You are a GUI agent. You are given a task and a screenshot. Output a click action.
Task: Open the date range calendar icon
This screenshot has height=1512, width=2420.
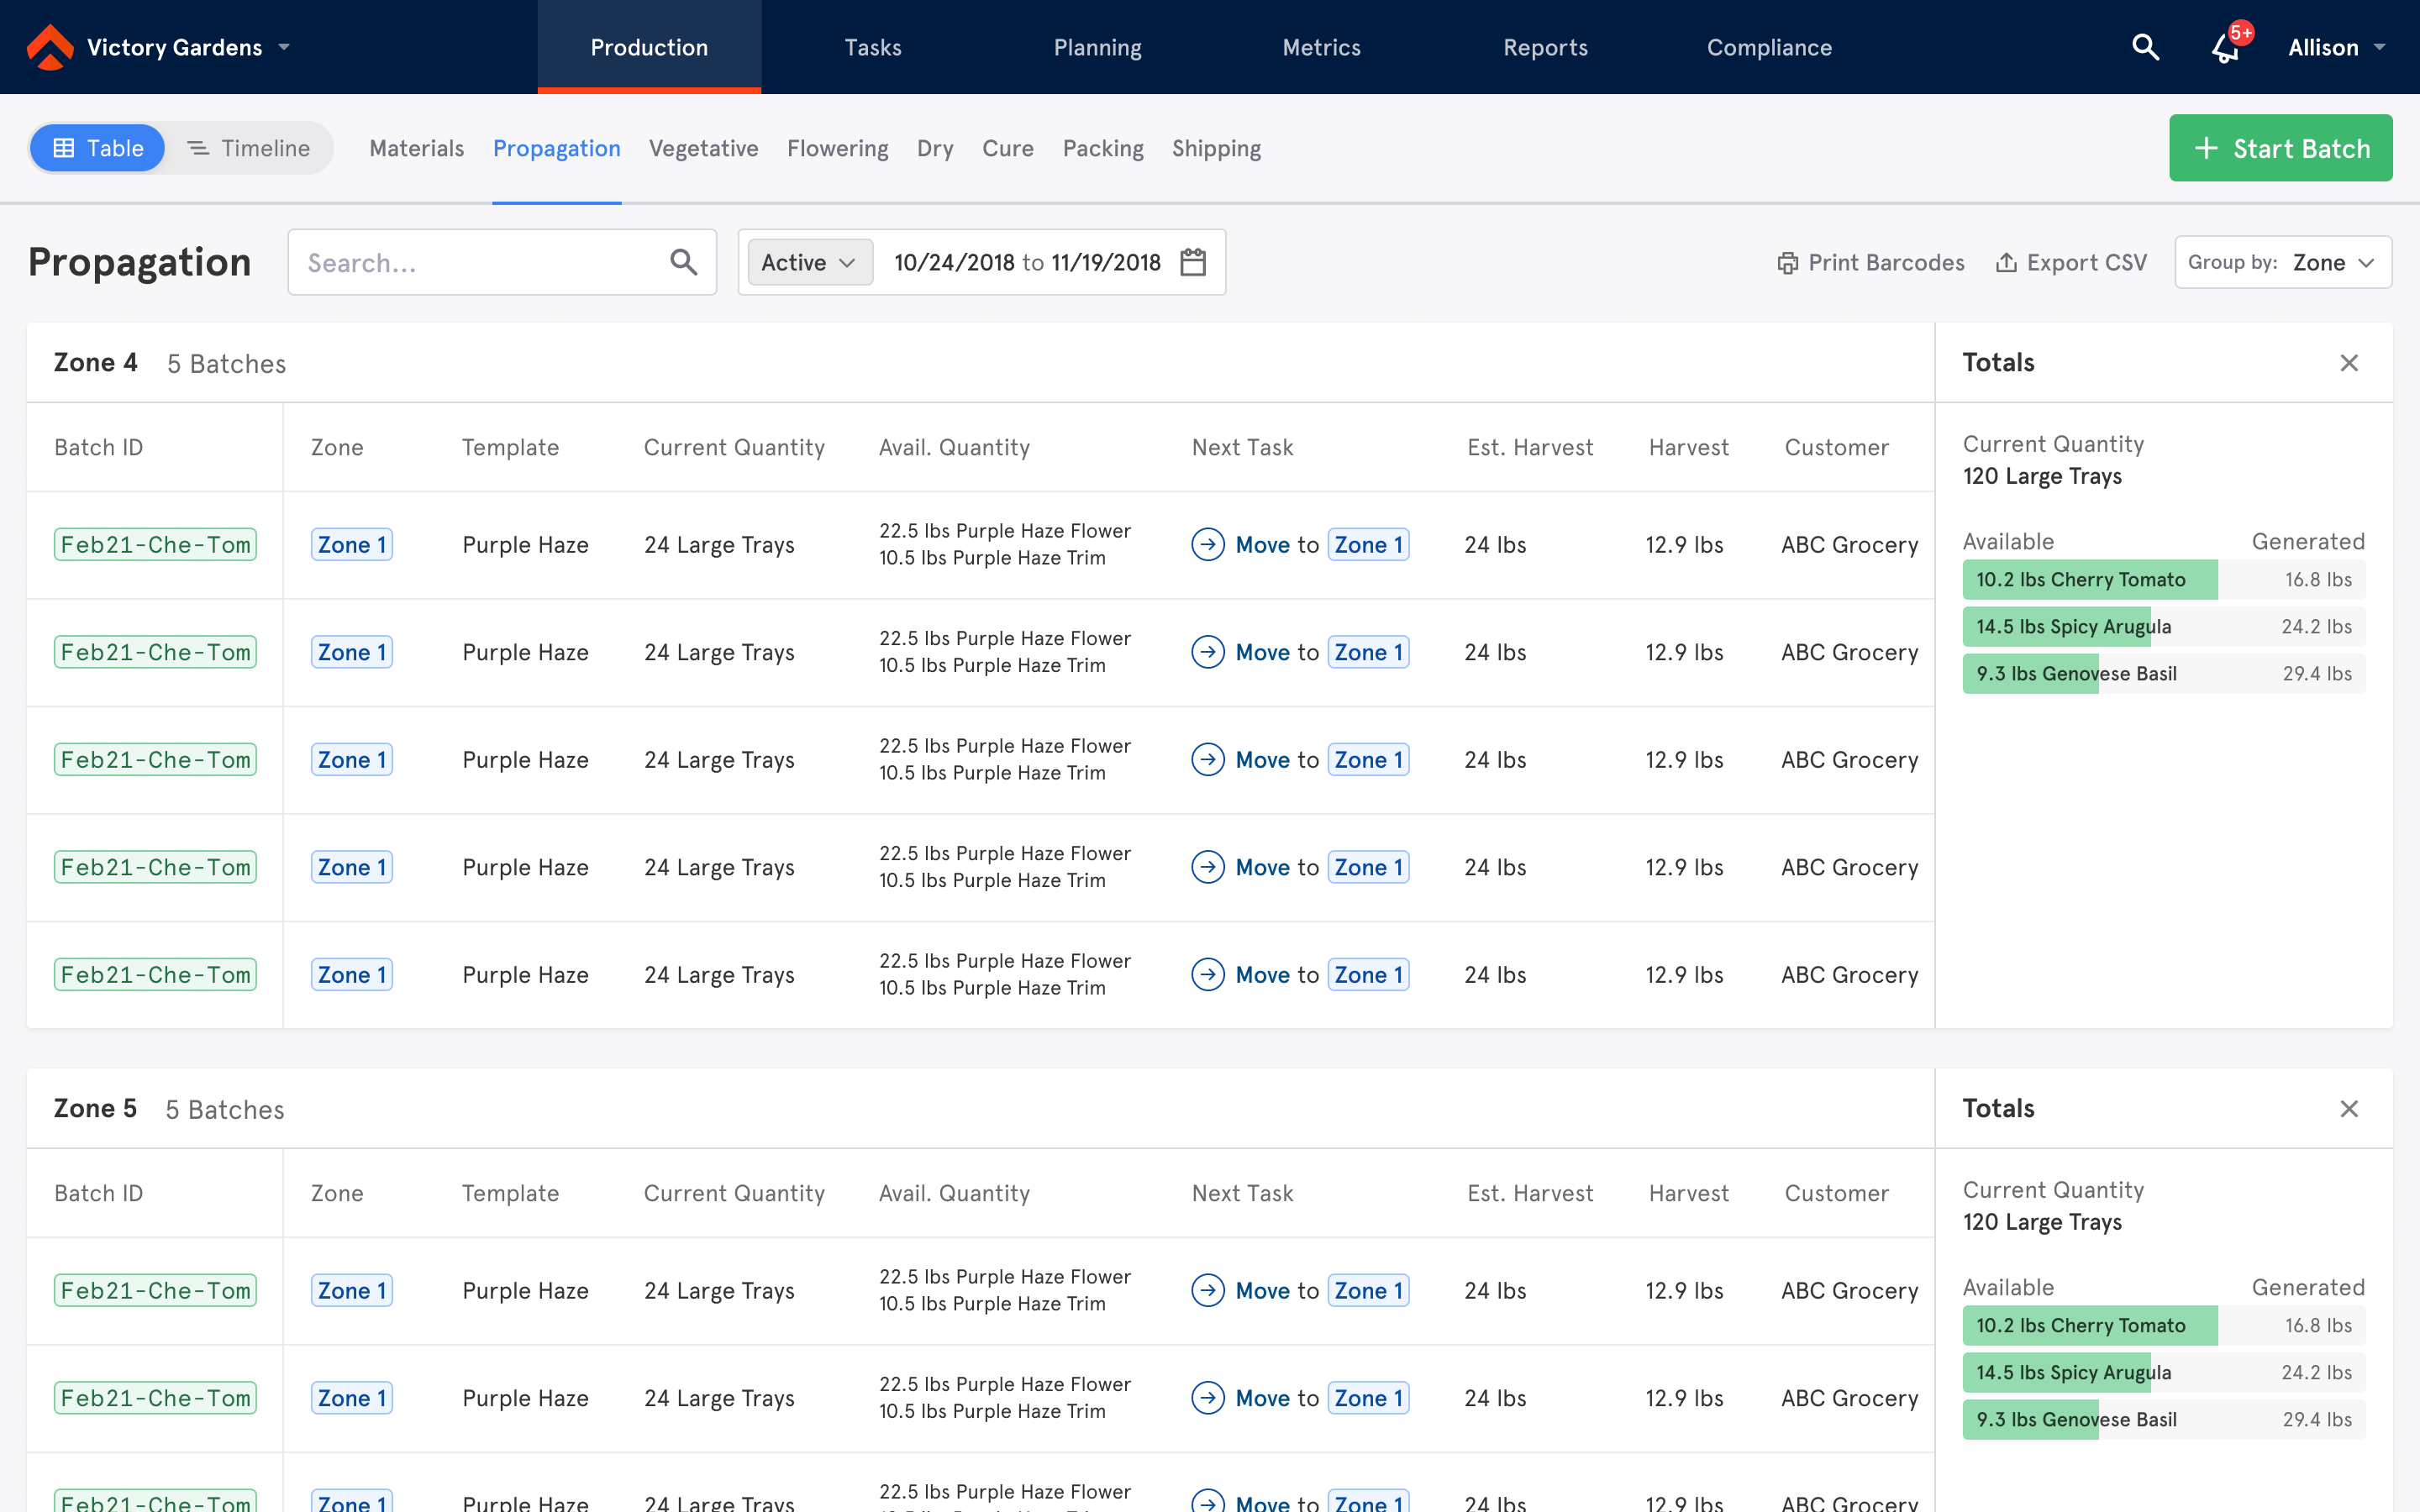click(1193, 262)
